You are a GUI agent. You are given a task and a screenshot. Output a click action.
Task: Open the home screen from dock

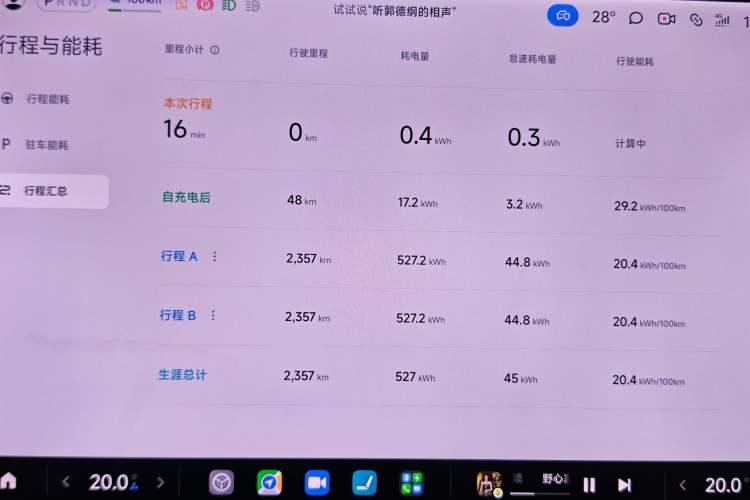pos(9,480)
